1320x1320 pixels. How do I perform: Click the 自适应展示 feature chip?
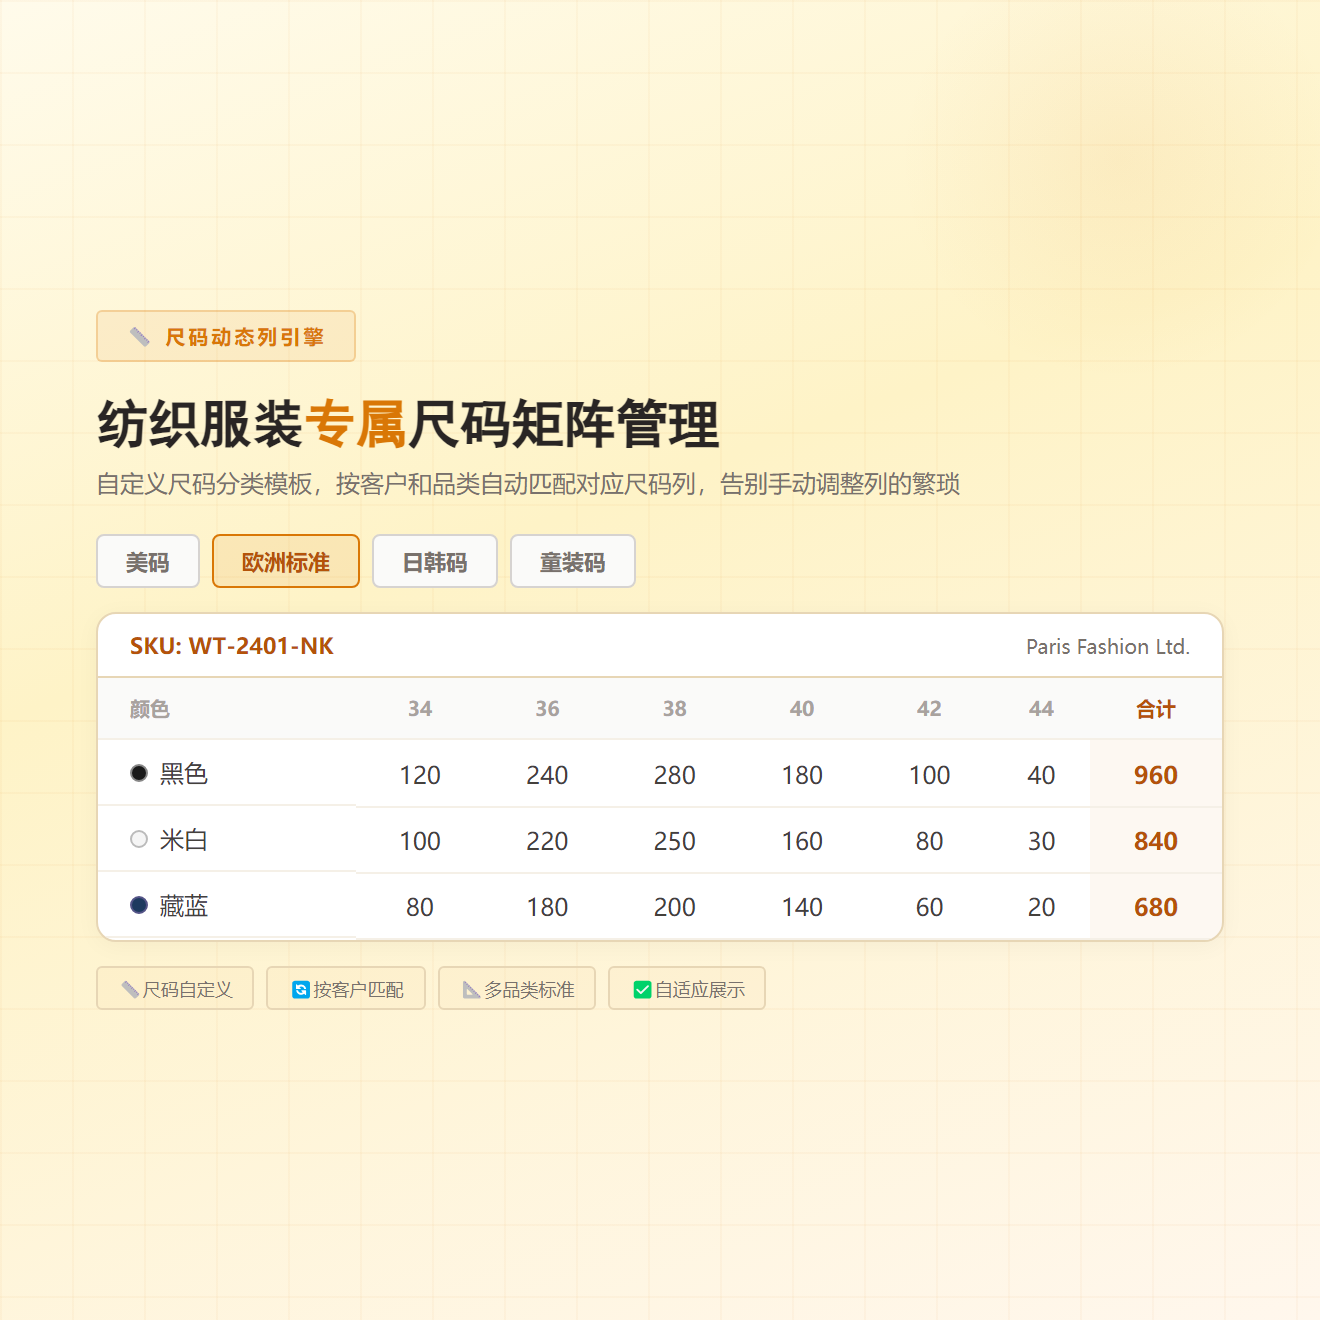pos(687,989)
